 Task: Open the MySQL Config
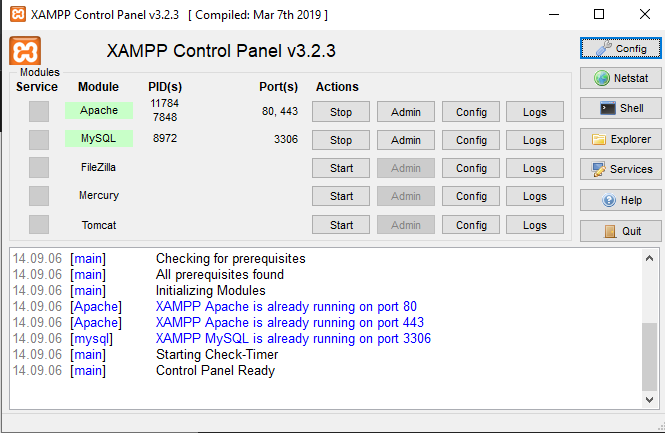coord(471,140)
